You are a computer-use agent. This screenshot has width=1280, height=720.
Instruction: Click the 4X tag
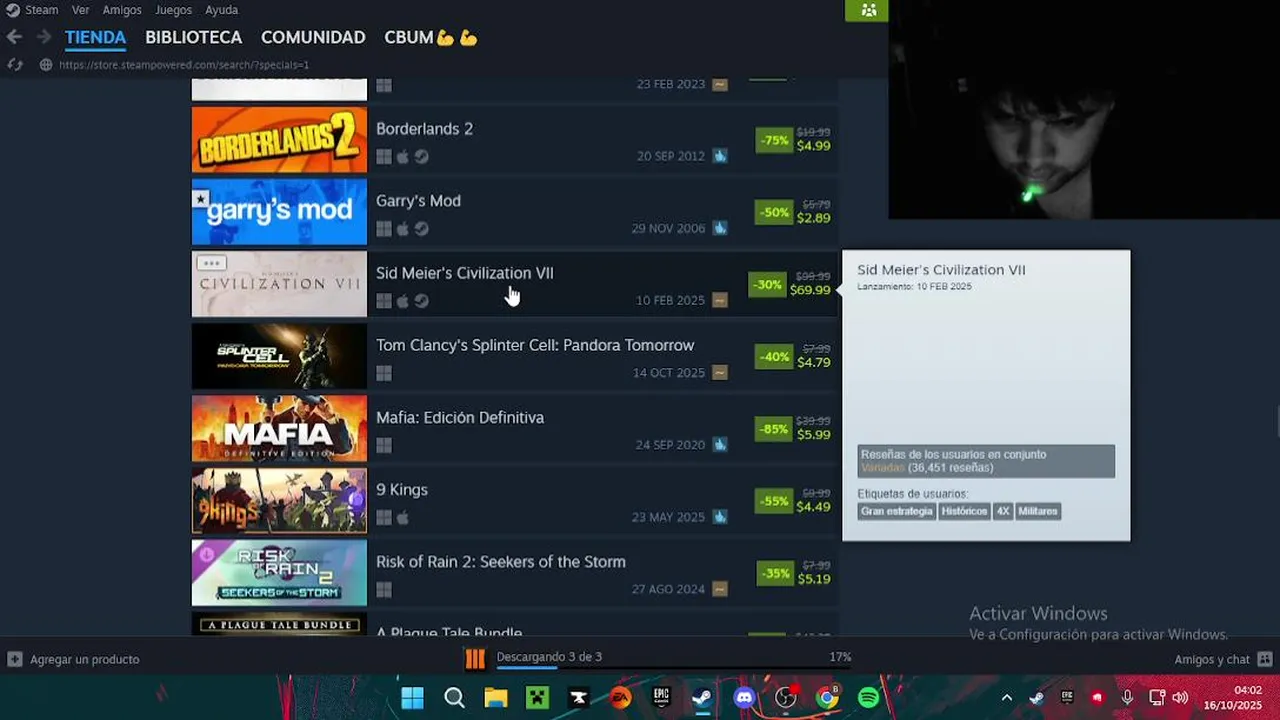(x=1003, y=511)
